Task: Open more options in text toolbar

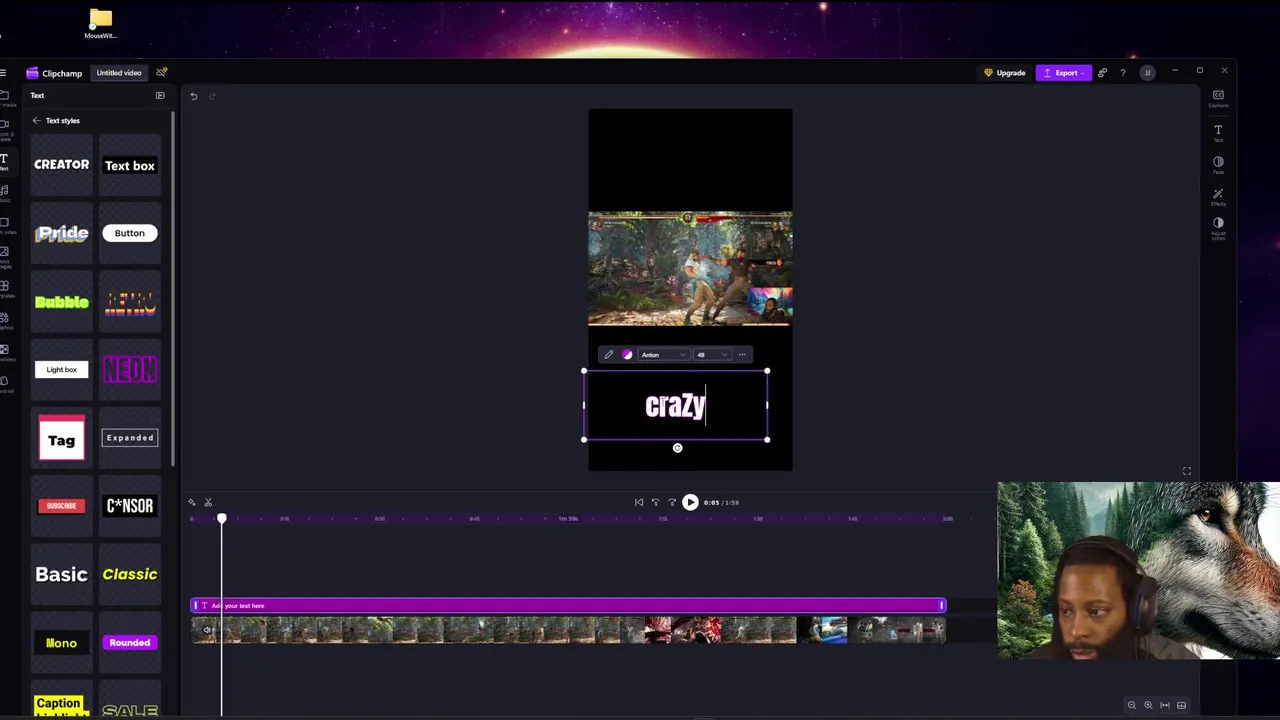Action: point(742,354)
